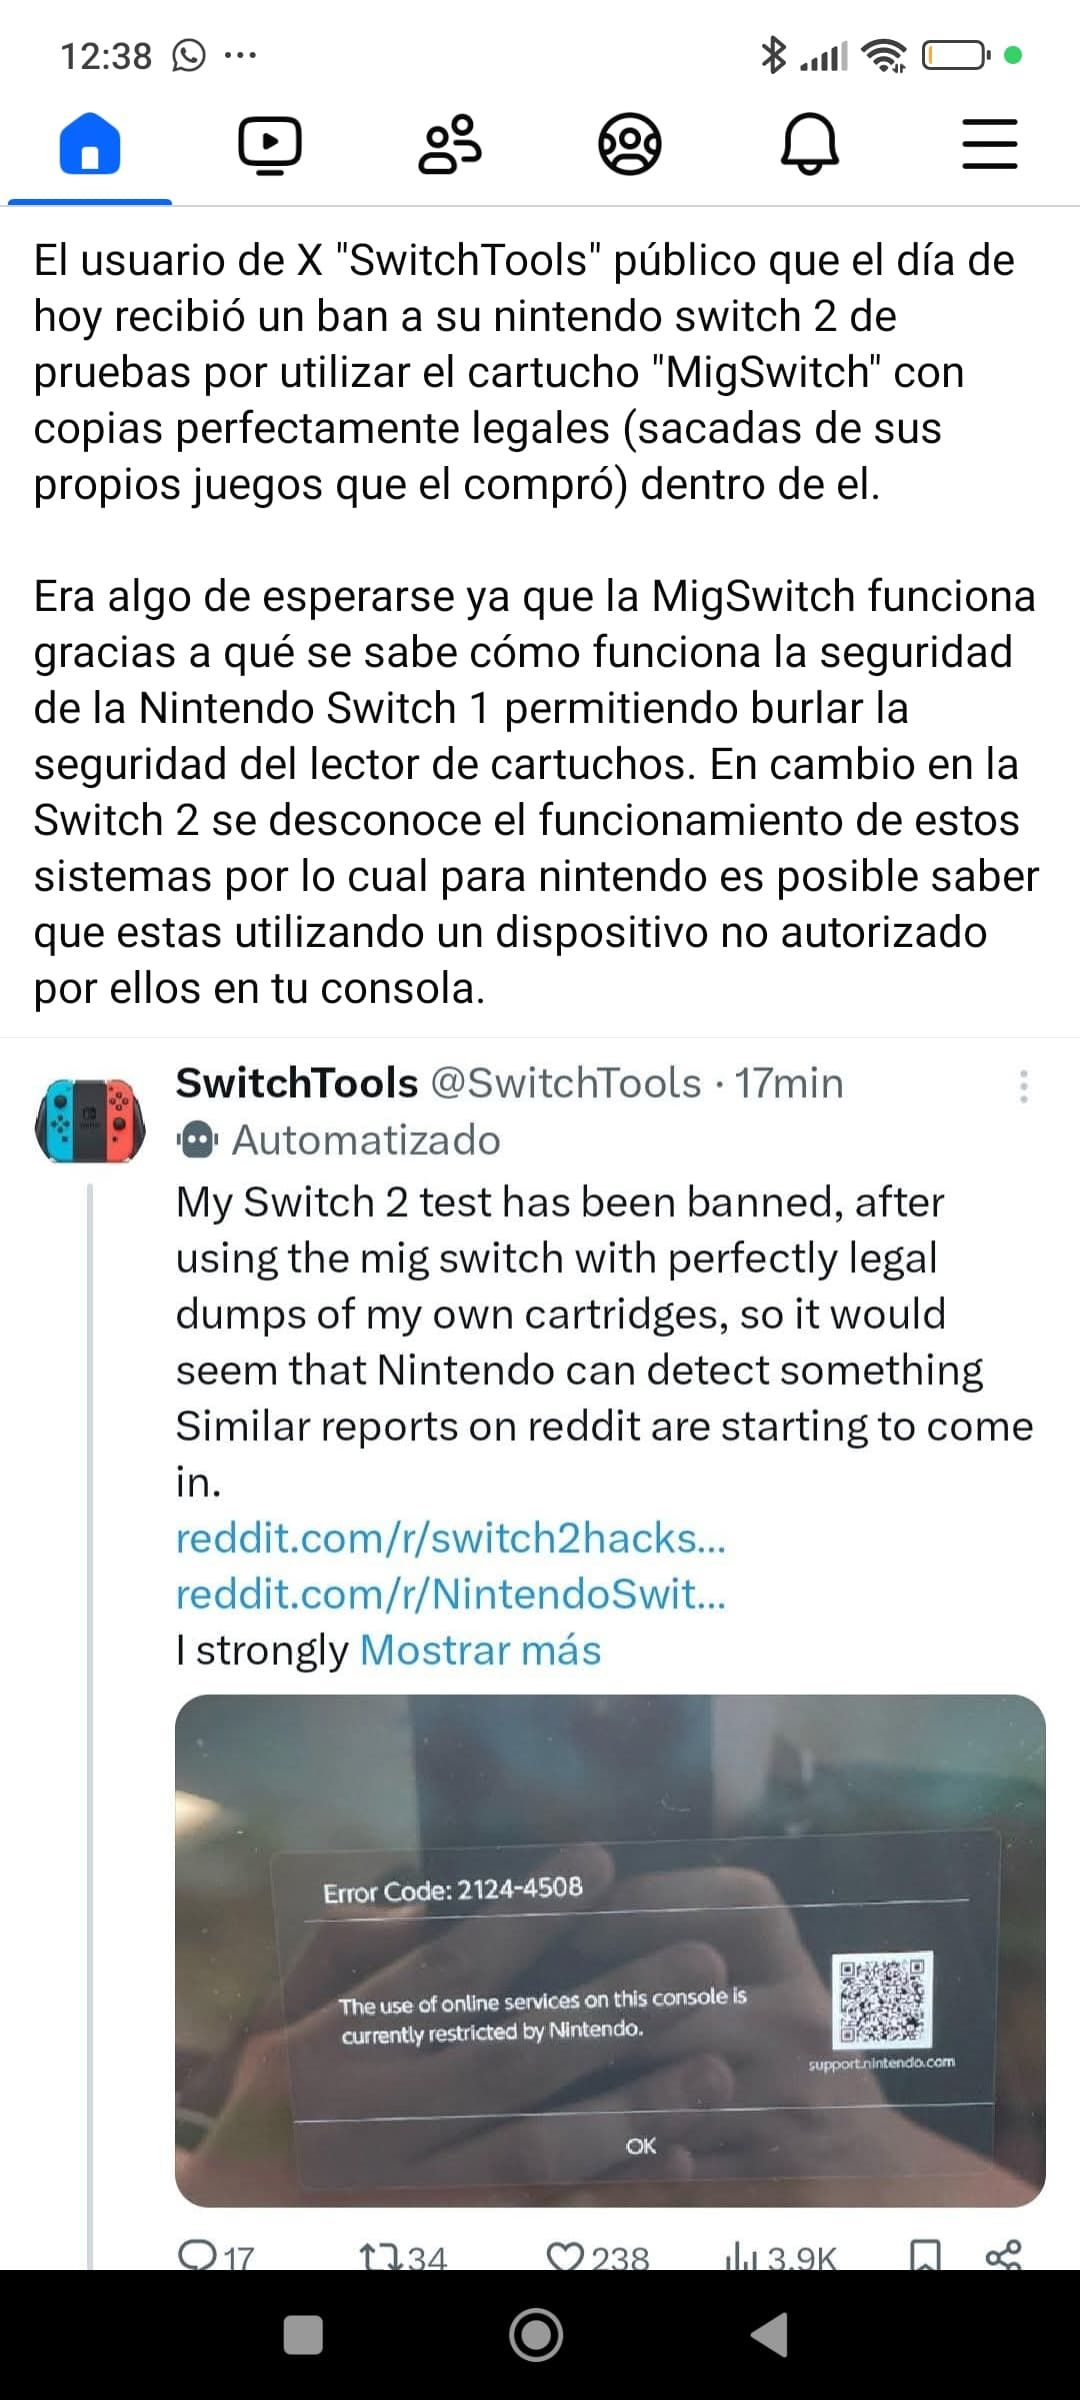Open the Facebook Home tab
Viewport: 1080px width, 2400px height.
tap(90, 145)
